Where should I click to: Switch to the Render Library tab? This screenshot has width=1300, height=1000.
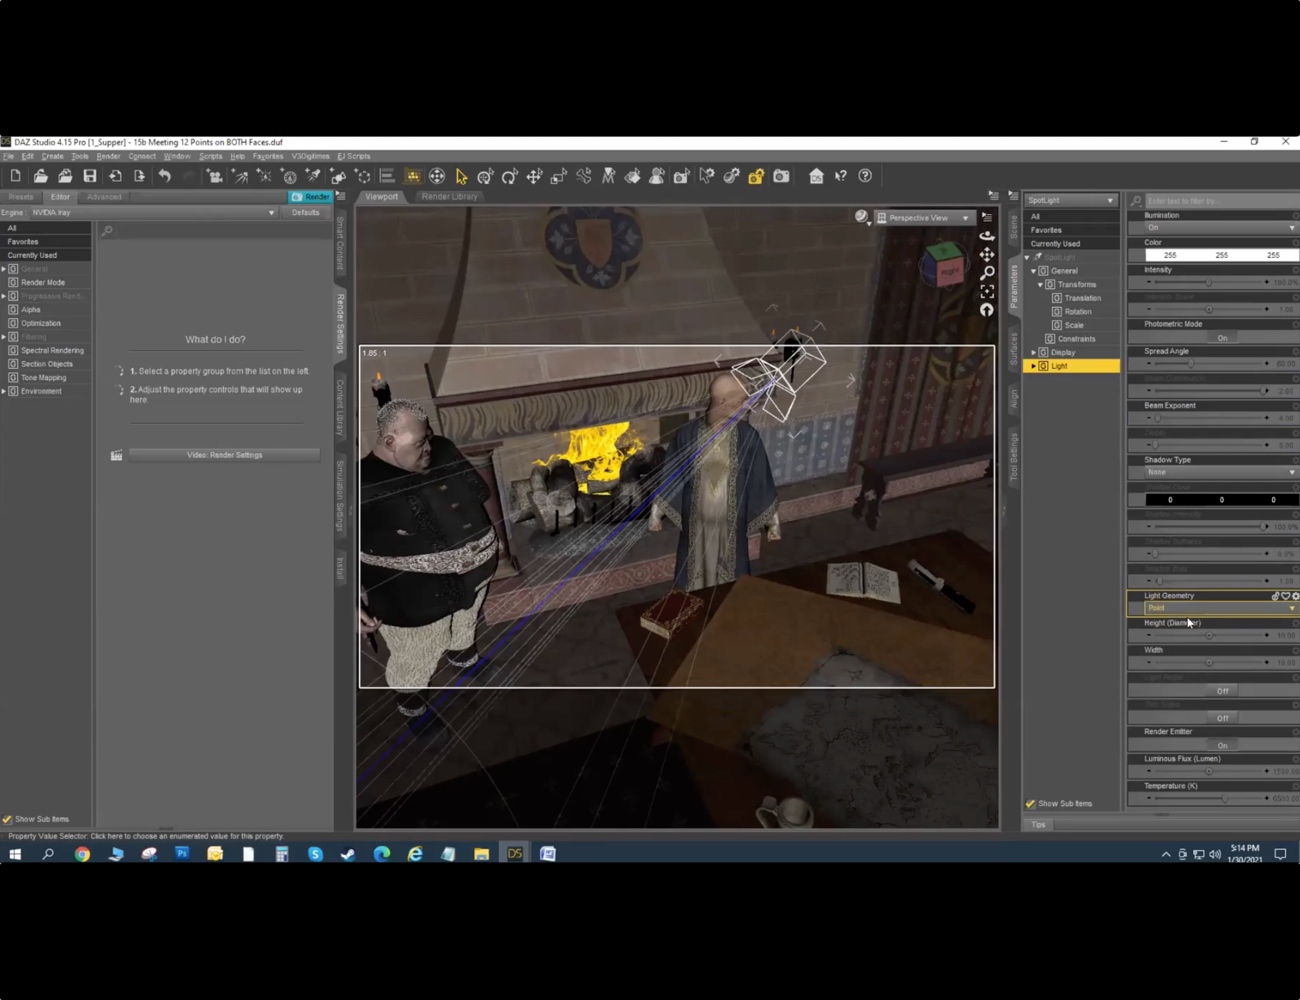tap(449, 197)
